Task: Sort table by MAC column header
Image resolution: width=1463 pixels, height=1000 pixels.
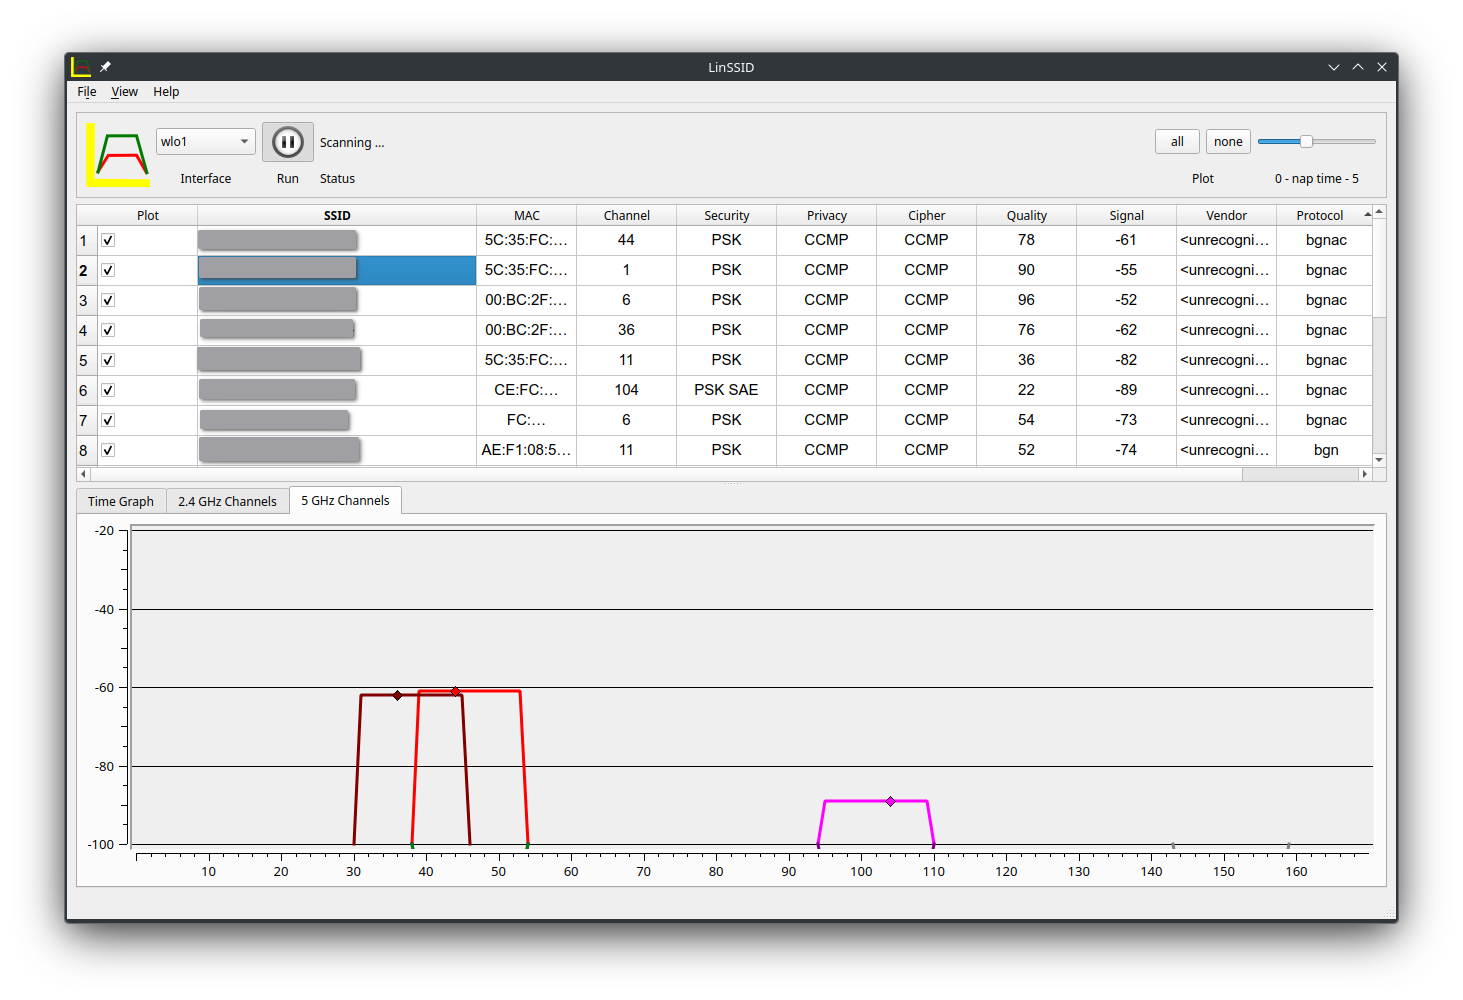Action: coord(527,215)
